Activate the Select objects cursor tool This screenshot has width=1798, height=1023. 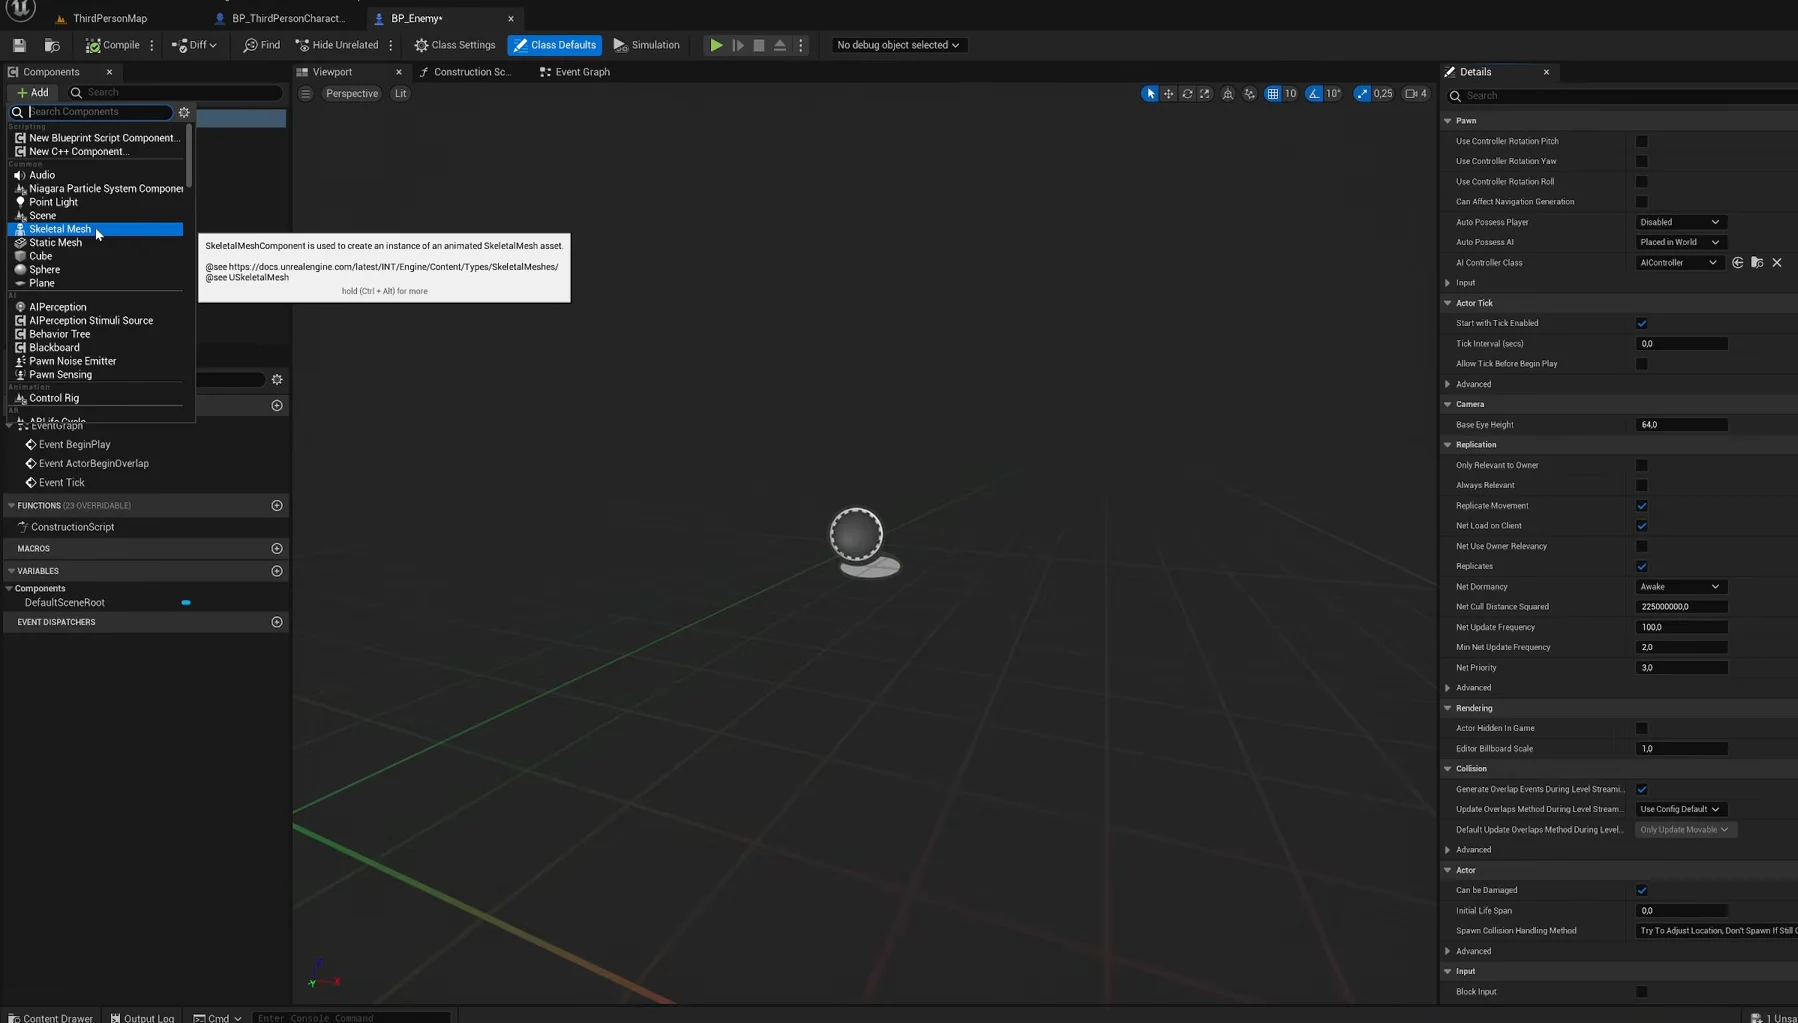(1150, 94)
